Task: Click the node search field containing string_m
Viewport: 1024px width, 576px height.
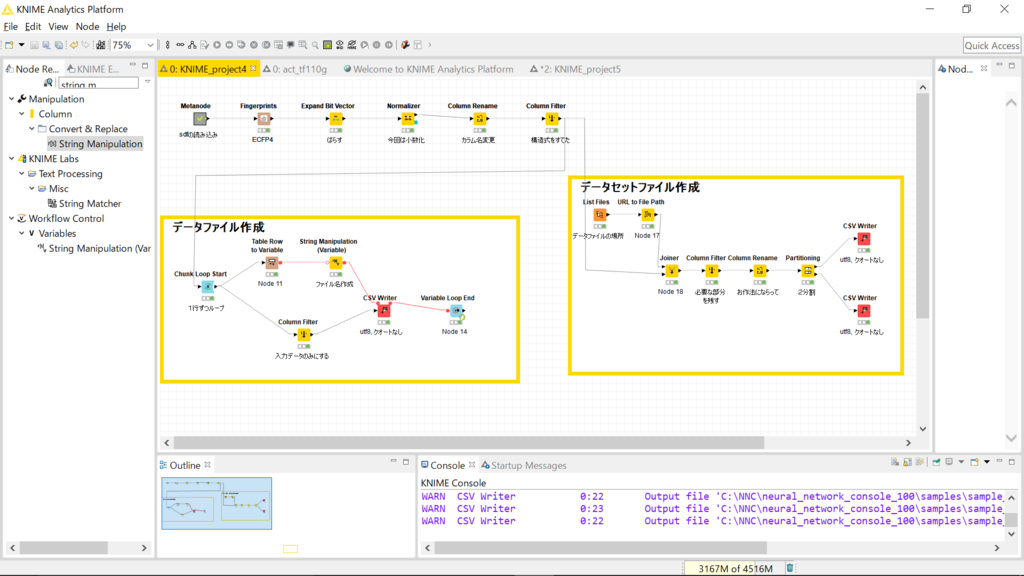Action: click(x=99, y=83)
